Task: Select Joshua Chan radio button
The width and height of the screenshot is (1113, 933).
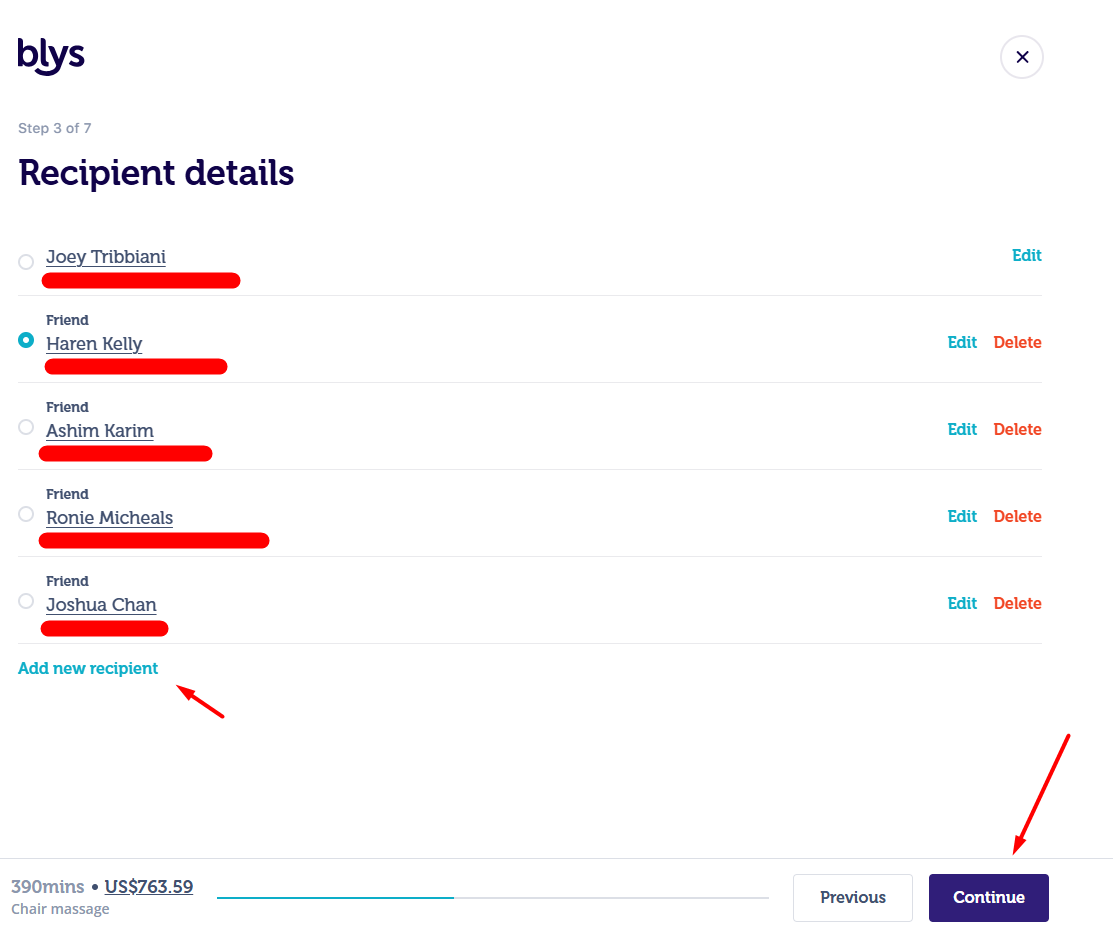Action: [26, 601]
